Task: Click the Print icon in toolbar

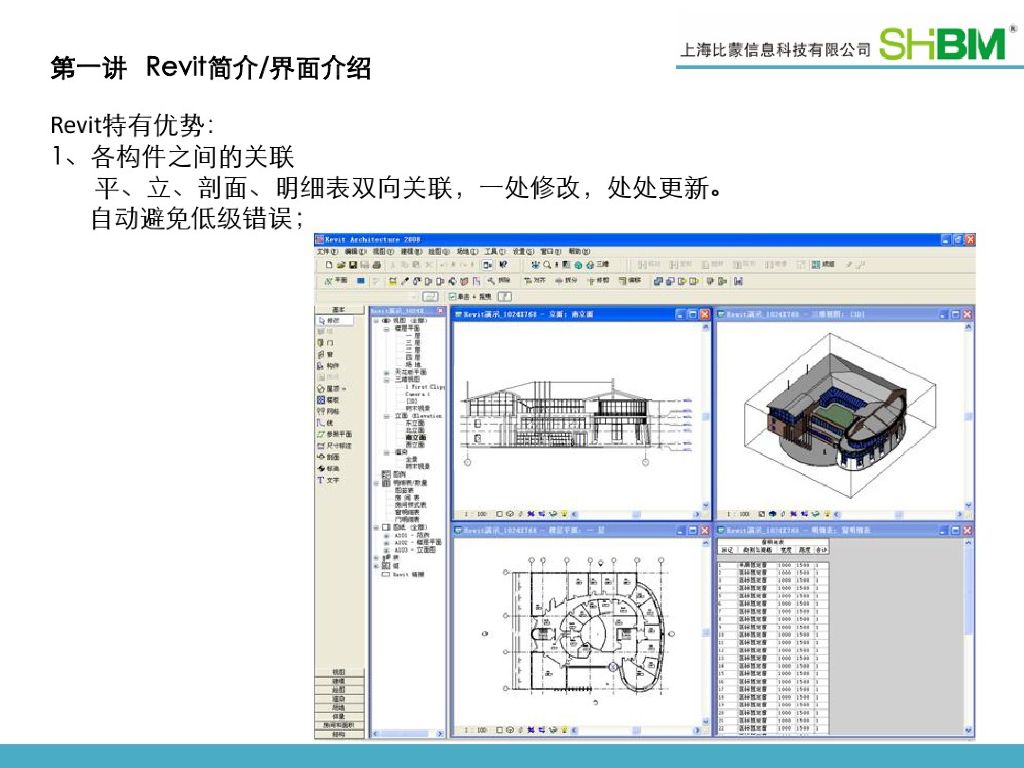Action: pos(376,265)
